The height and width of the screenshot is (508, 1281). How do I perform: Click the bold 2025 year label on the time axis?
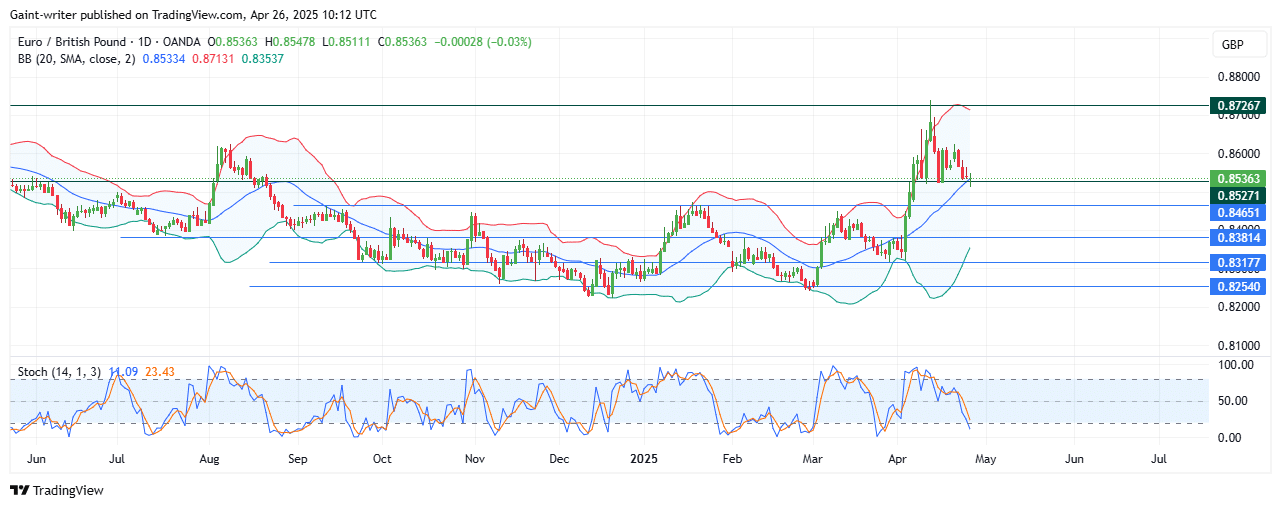point(645,459)
